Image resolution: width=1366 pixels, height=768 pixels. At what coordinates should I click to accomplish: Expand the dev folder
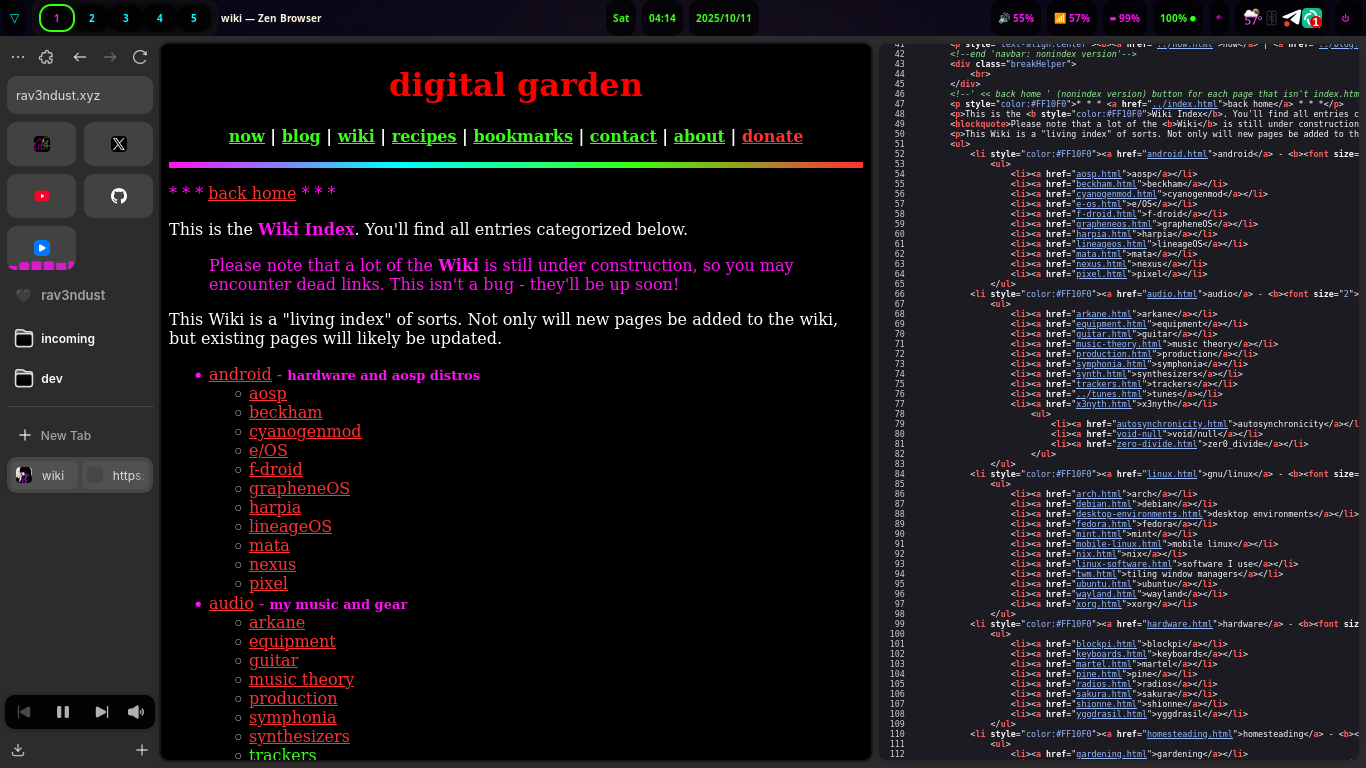[51, 379]
